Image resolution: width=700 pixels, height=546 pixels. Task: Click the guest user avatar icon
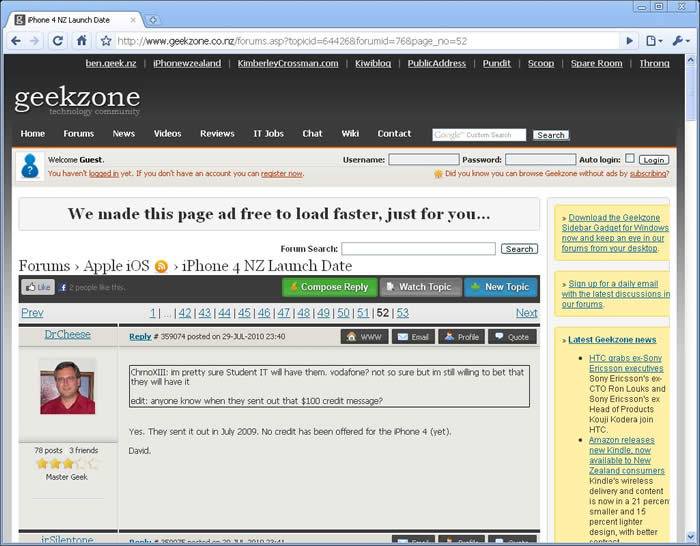(x=30, y=166)
